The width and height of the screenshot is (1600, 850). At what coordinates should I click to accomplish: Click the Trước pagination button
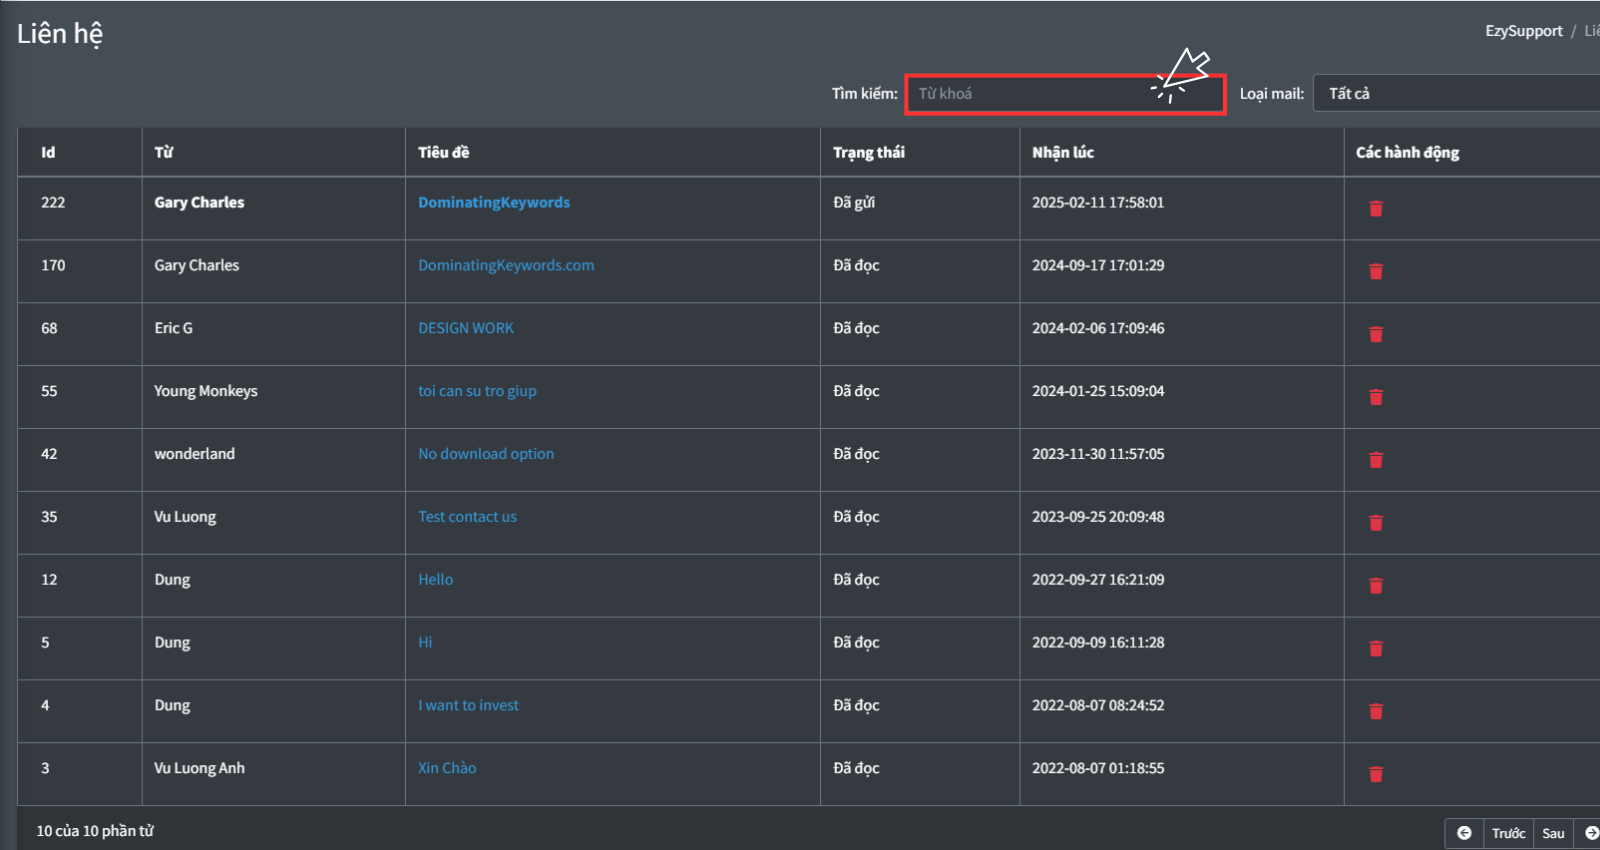click(1508, 833)
